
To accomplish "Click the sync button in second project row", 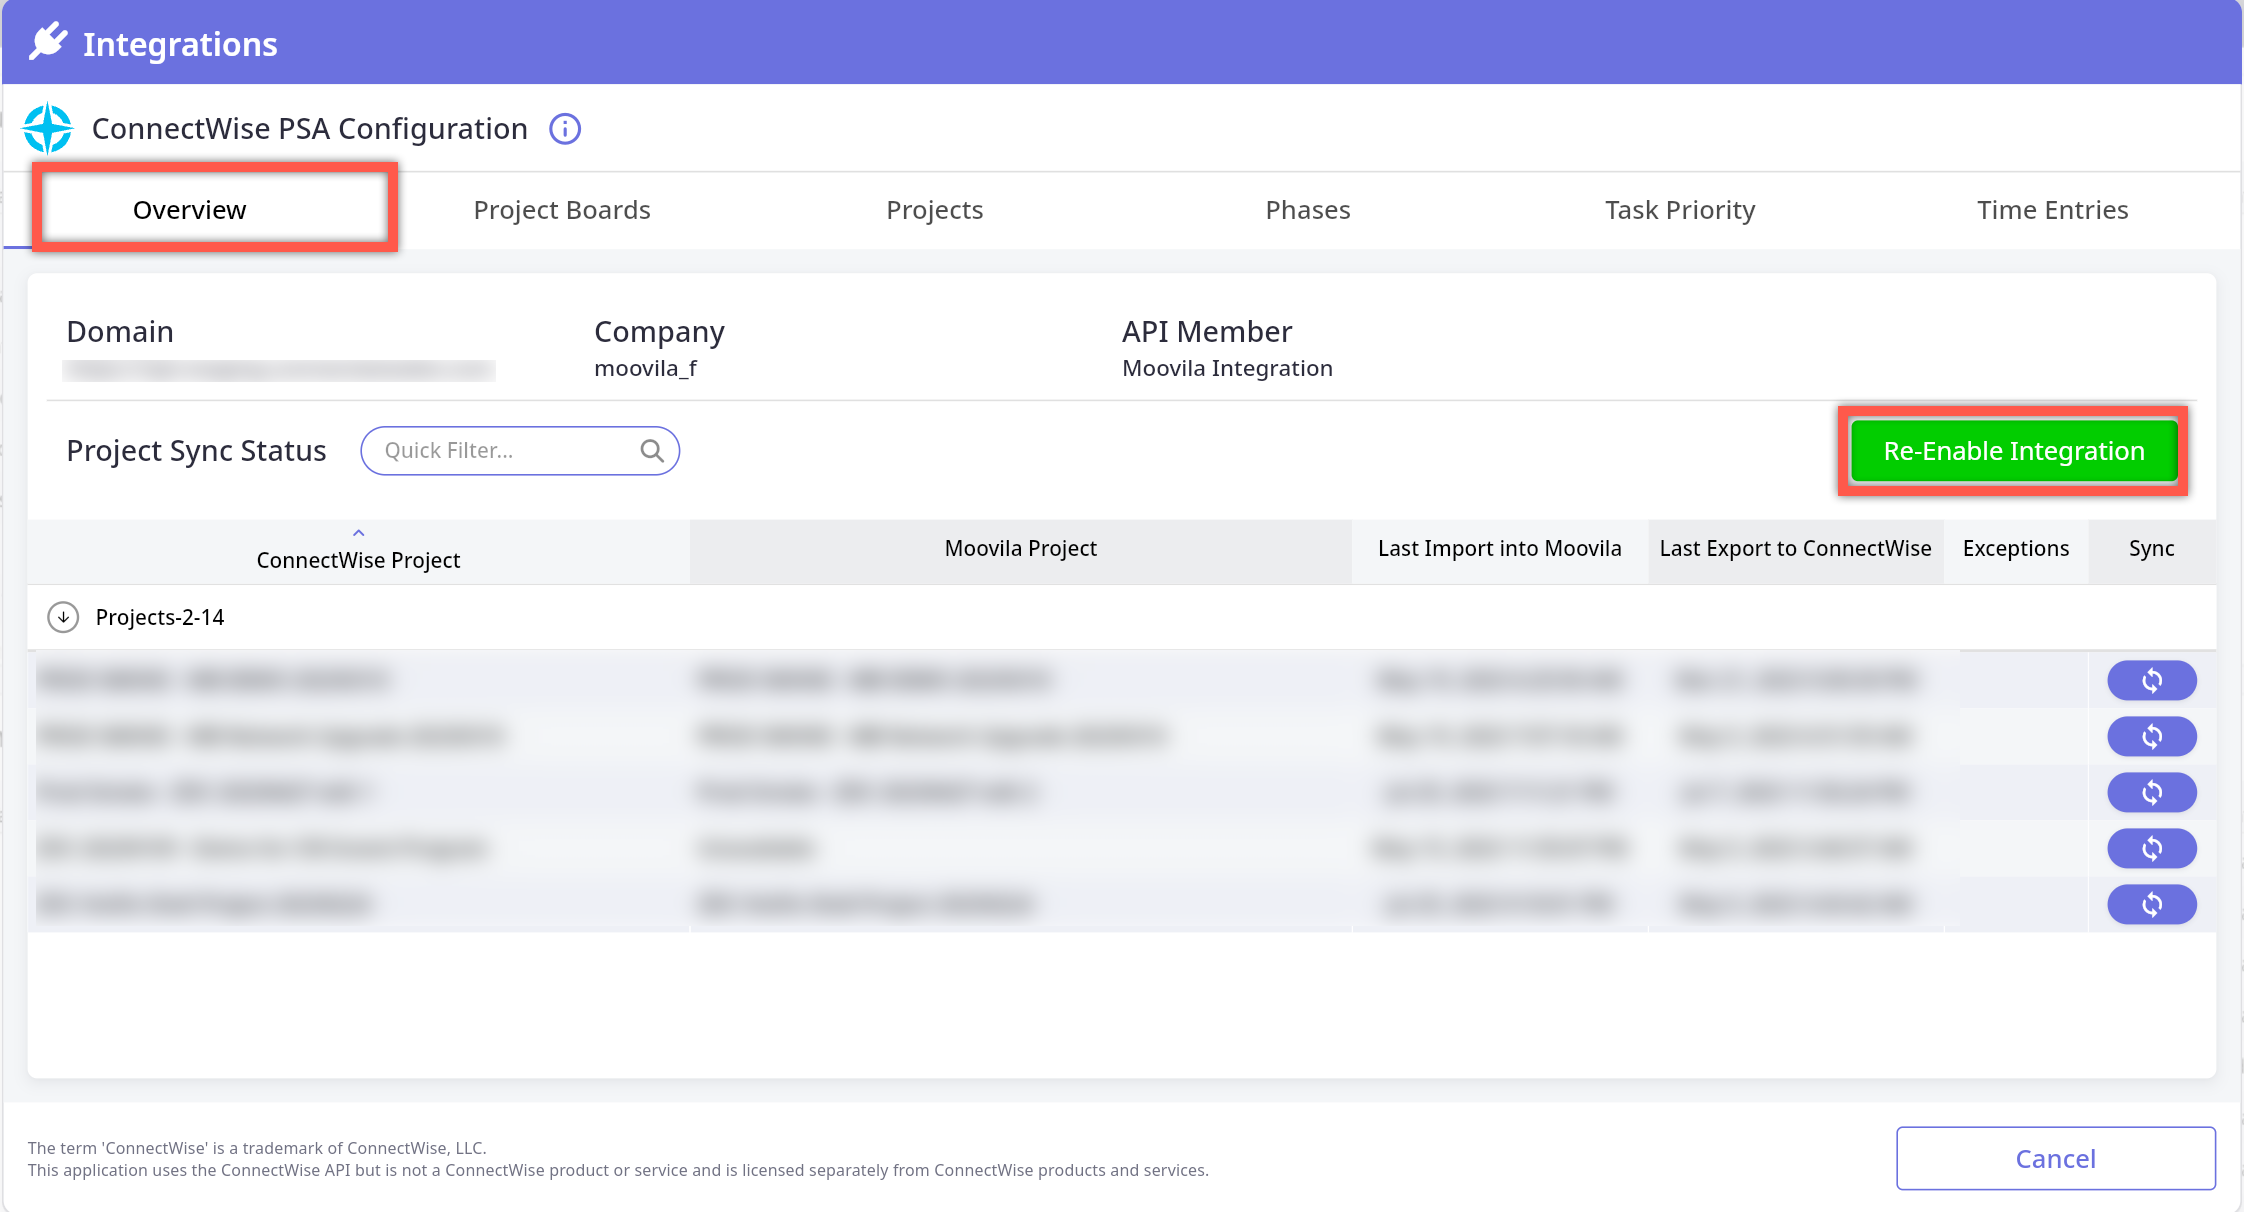I will tap(2151, 736).
